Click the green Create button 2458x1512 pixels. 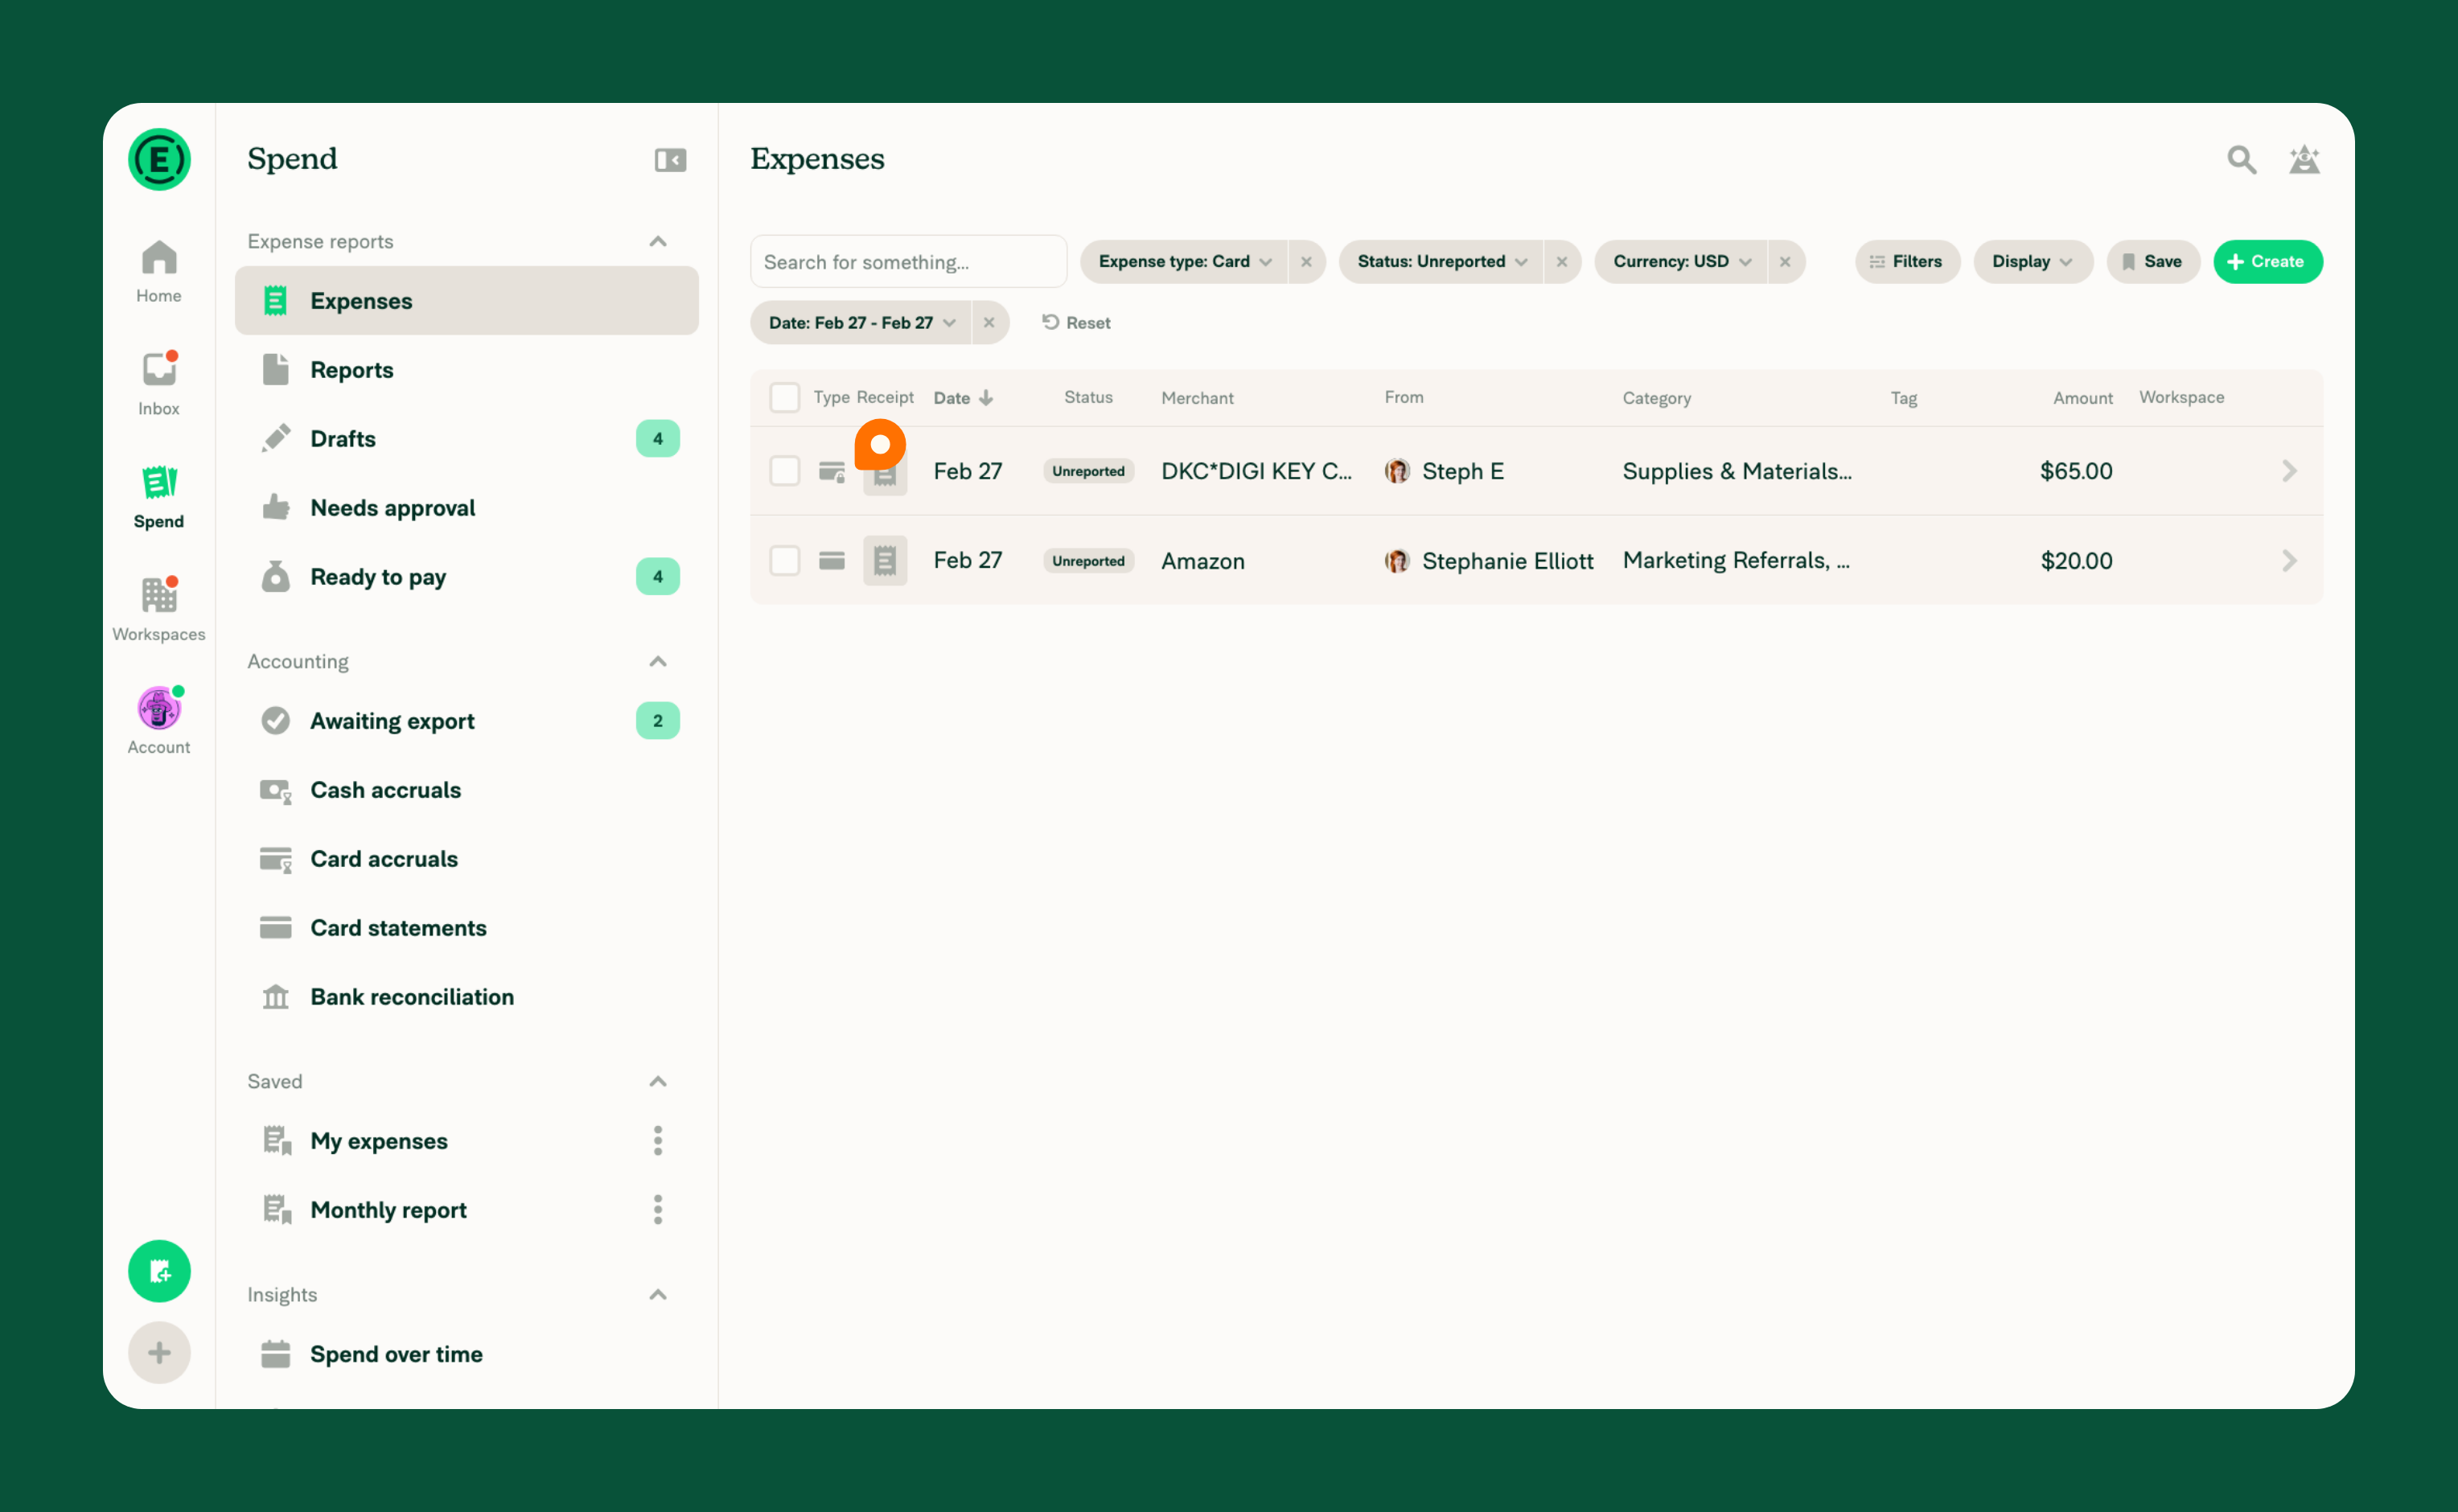pyautogui.click(x=2267, y=262)
